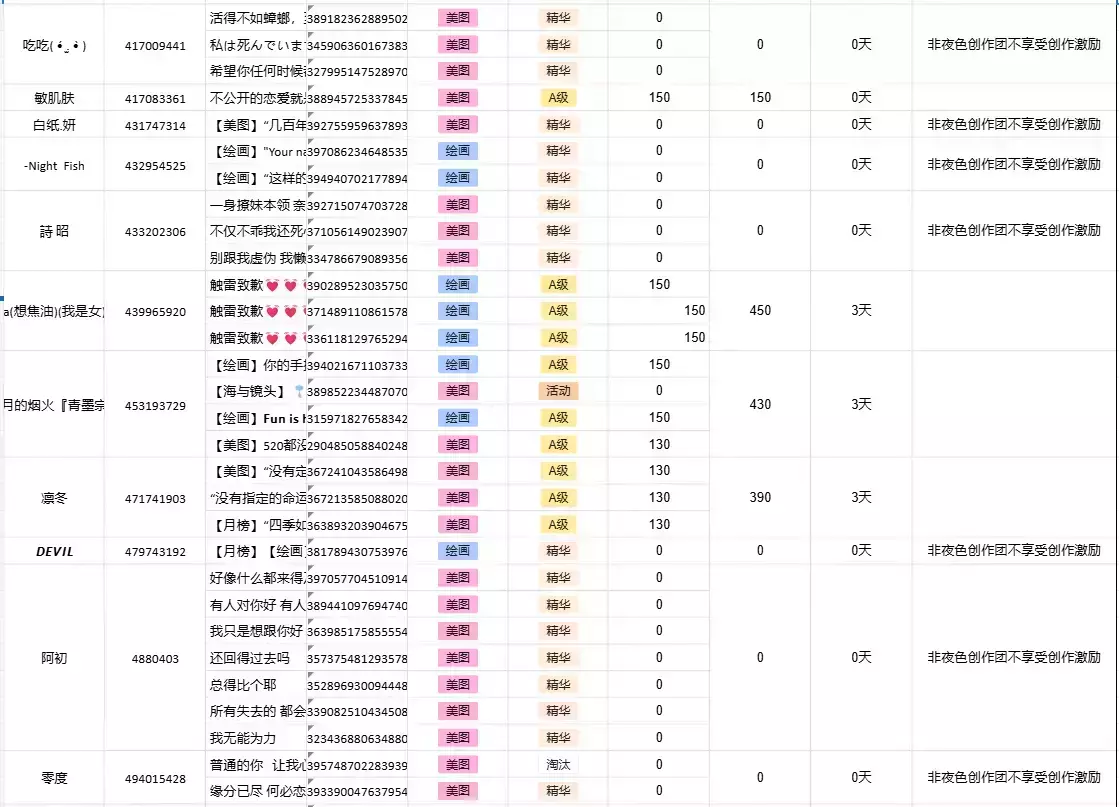Click title cell 【绘画】"Your na
The height and width of the screenshot is (807, 1119).
click(x=256, y=151)
